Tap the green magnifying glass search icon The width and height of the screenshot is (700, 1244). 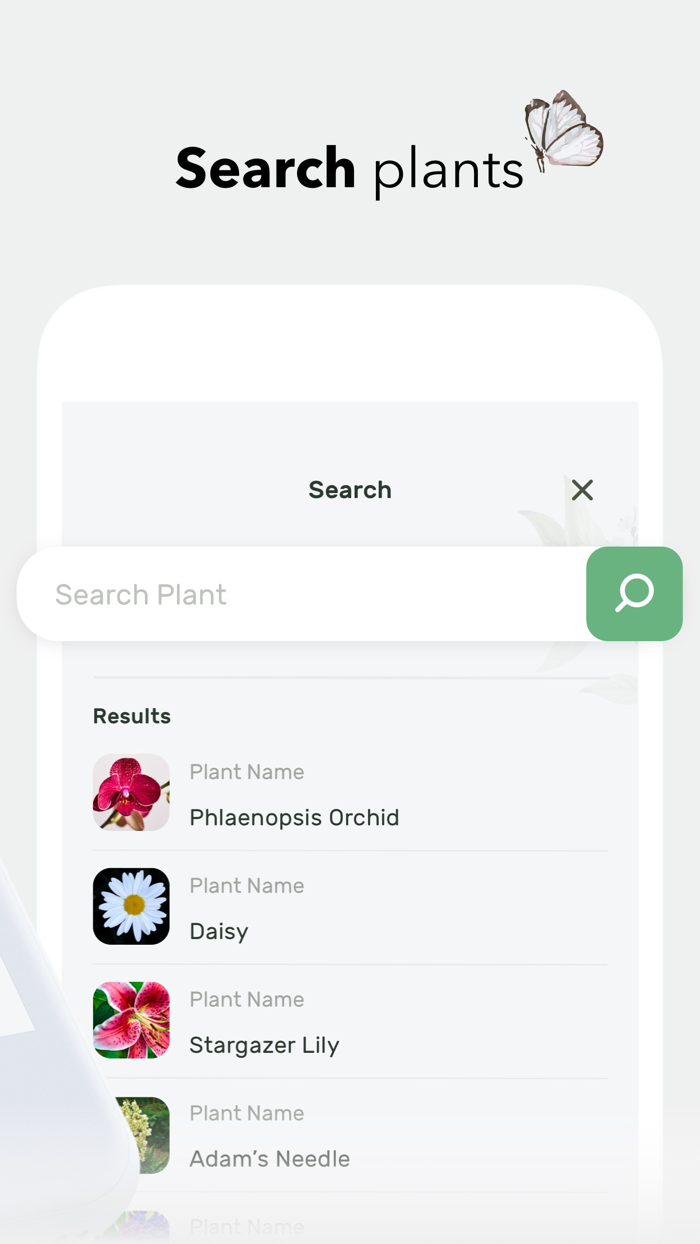click(634, 594)
